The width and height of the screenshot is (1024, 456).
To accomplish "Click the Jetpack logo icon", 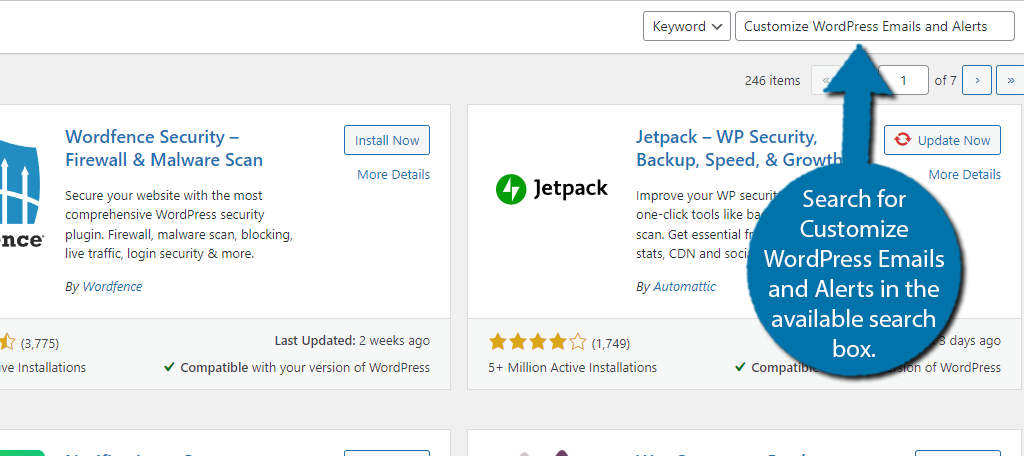I will click(552, 188).
